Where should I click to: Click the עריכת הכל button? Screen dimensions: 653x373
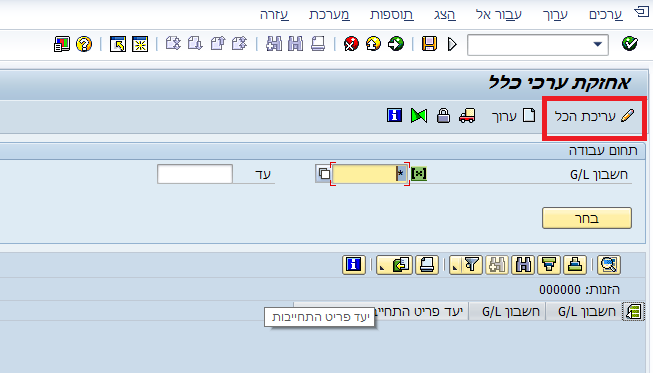[594, 116]
